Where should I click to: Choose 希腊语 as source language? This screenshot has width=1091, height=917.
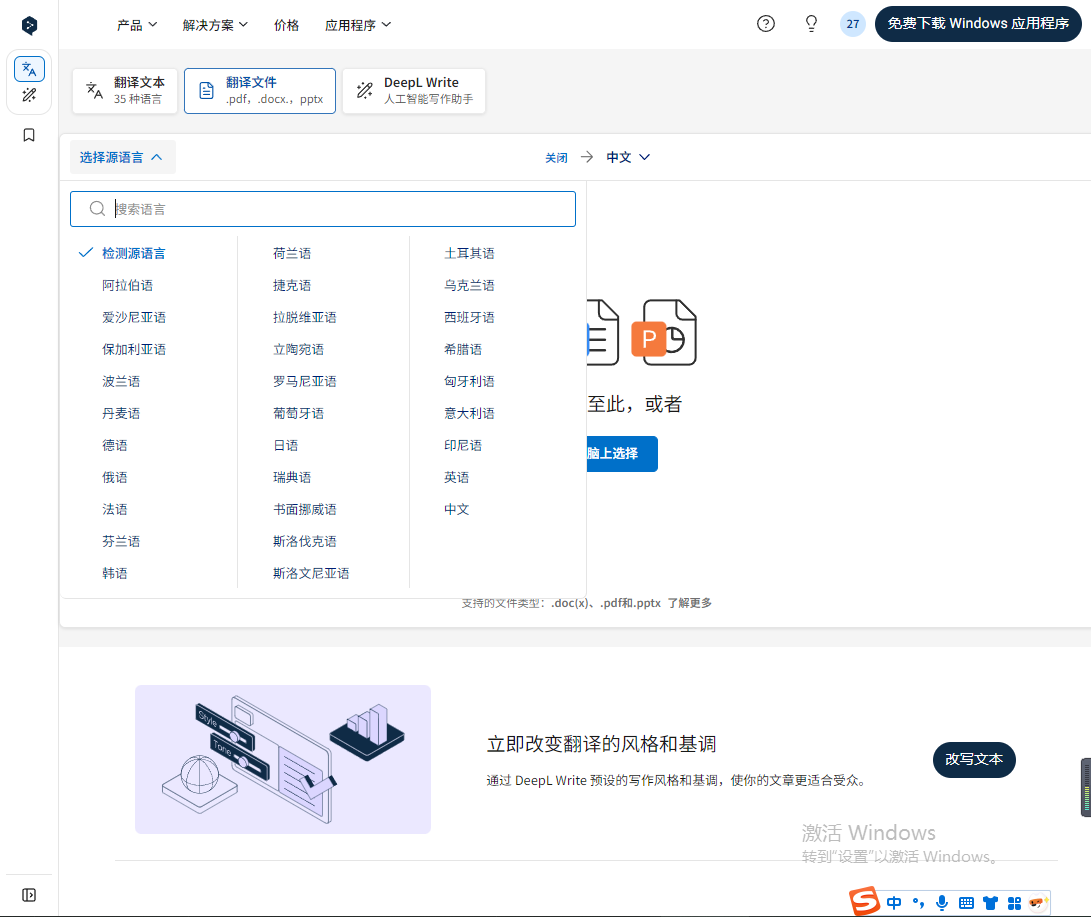point(463,349)
